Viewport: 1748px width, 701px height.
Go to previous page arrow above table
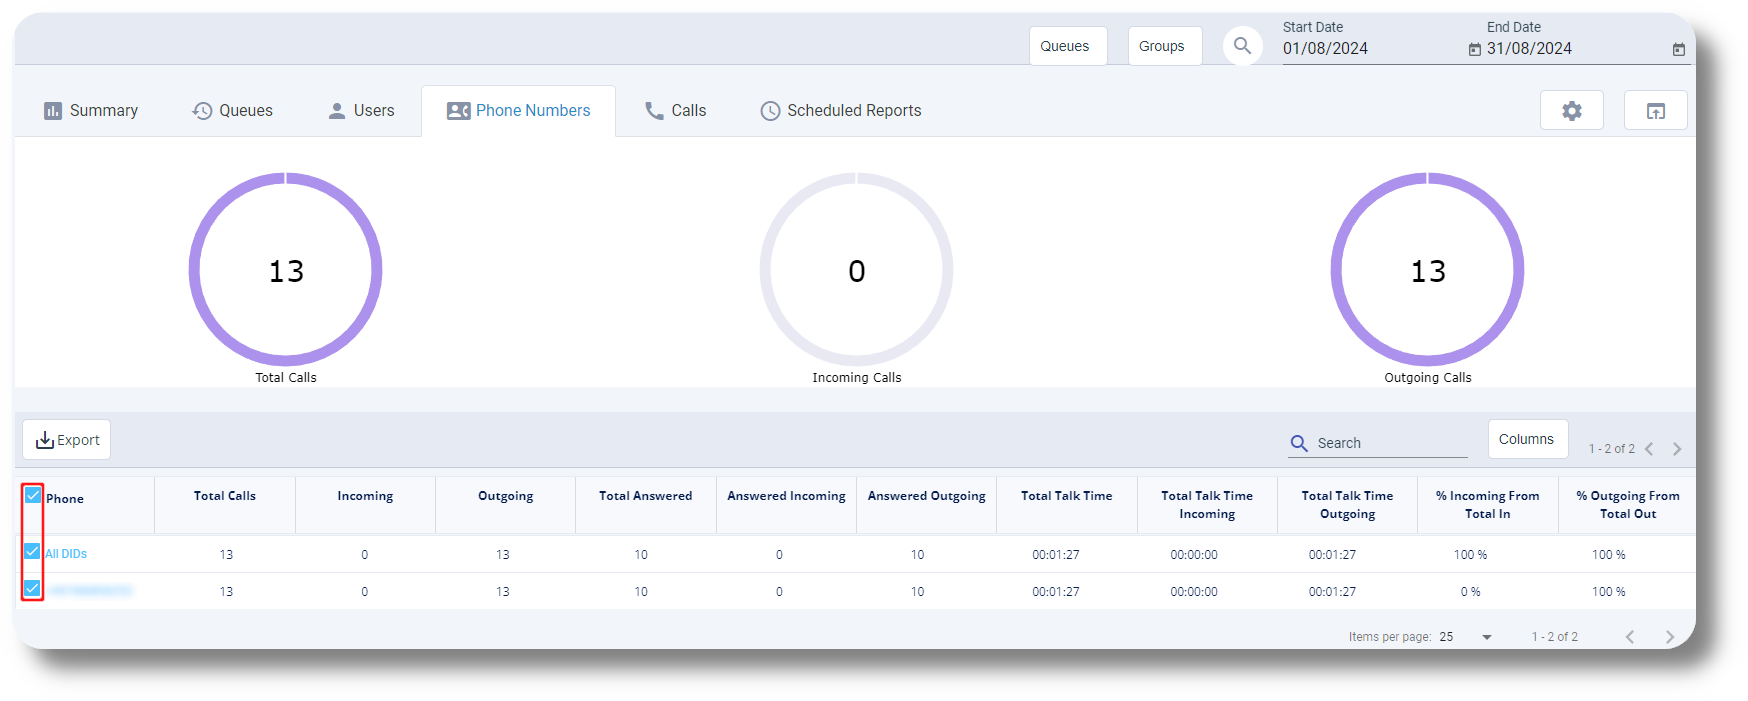pos(1649,449)
